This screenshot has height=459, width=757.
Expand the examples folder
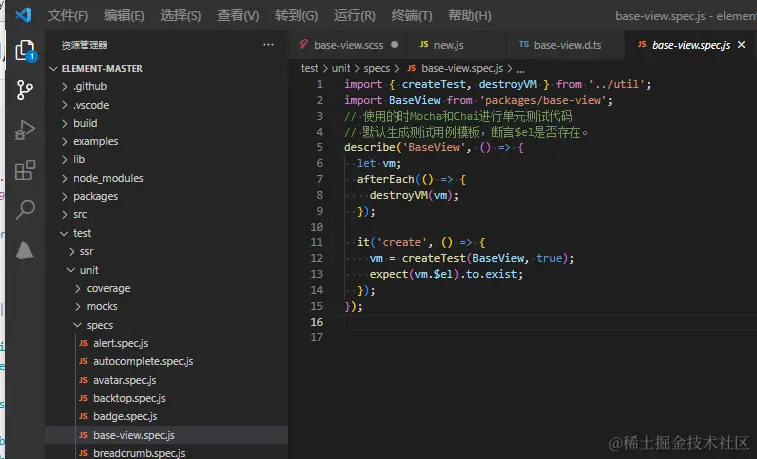tap(96, 141)
